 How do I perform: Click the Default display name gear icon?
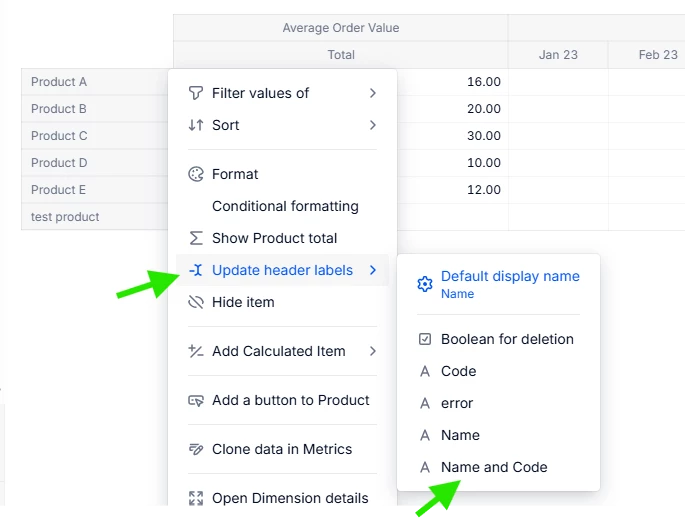[x=425, y=284]
